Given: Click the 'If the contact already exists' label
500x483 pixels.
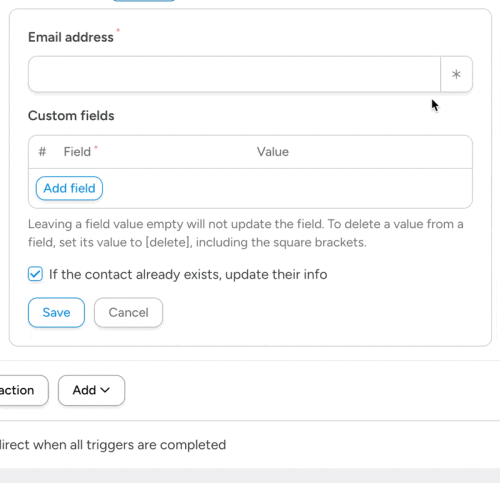Looking at the screenshot, I should click(188, 274).
